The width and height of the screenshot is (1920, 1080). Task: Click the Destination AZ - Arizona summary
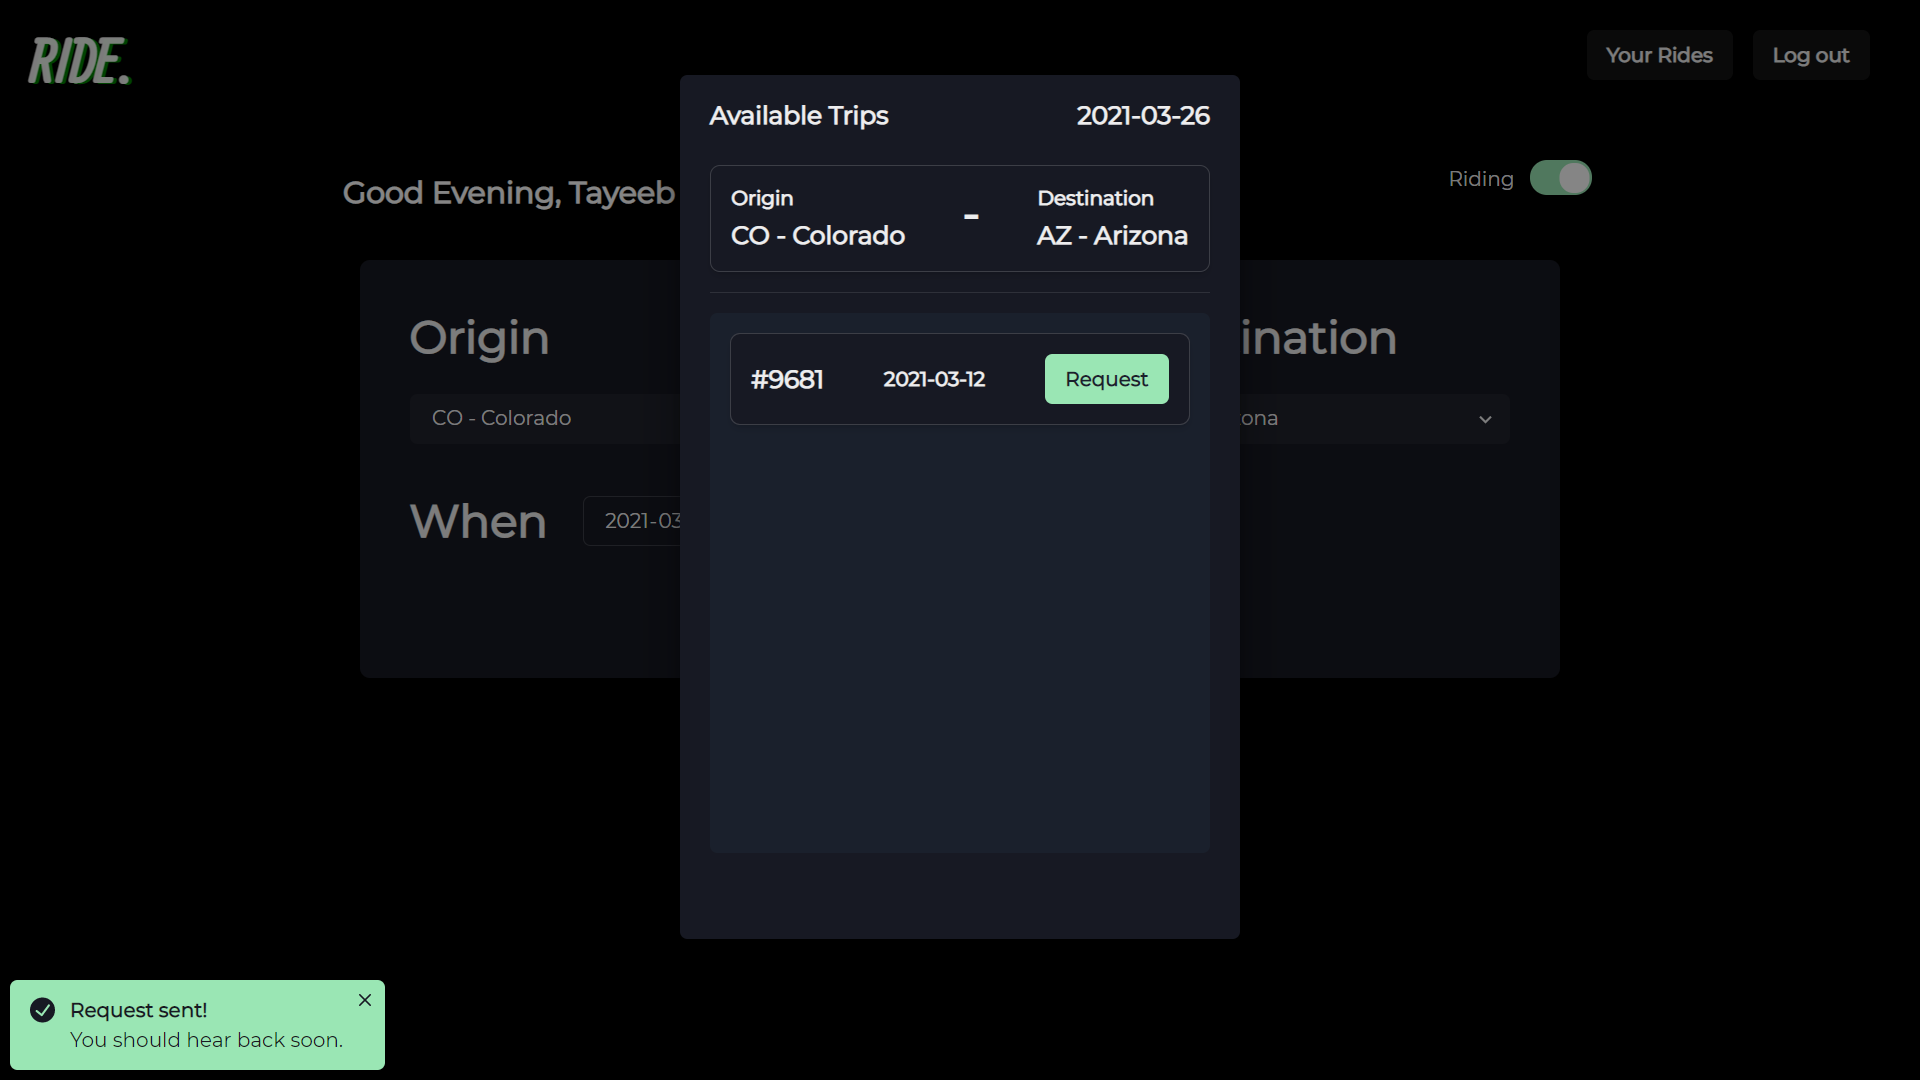coord(1112,218)
